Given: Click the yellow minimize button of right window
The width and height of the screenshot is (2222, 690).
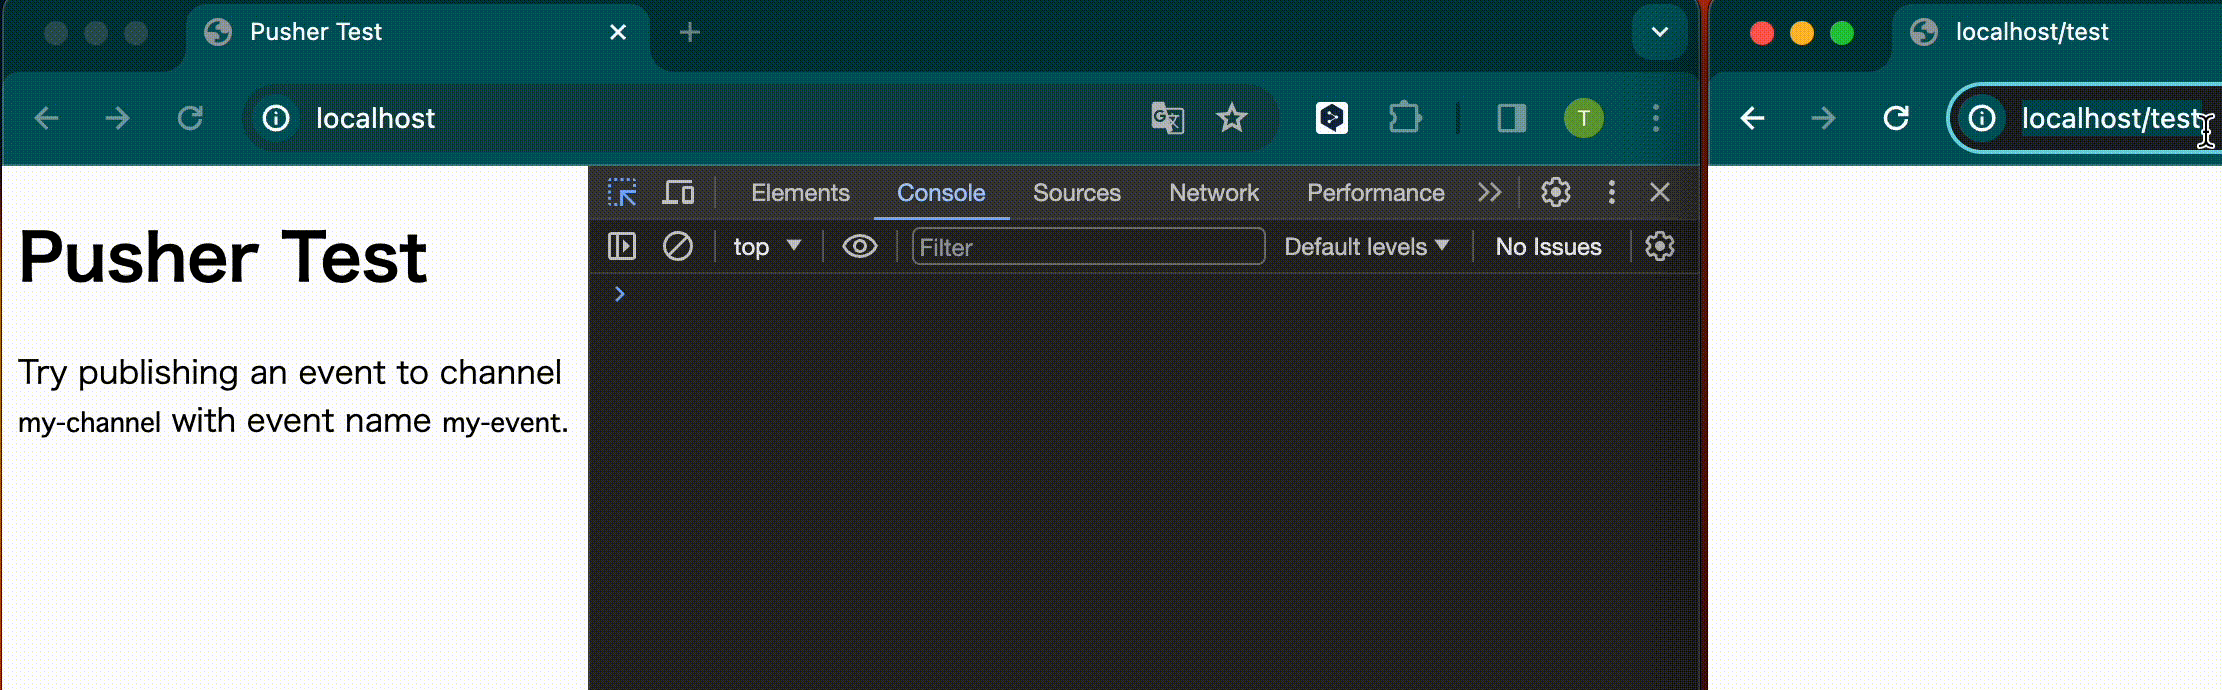Looking at the screenshot, I should pyautogui.click(x=1802, y=33).
